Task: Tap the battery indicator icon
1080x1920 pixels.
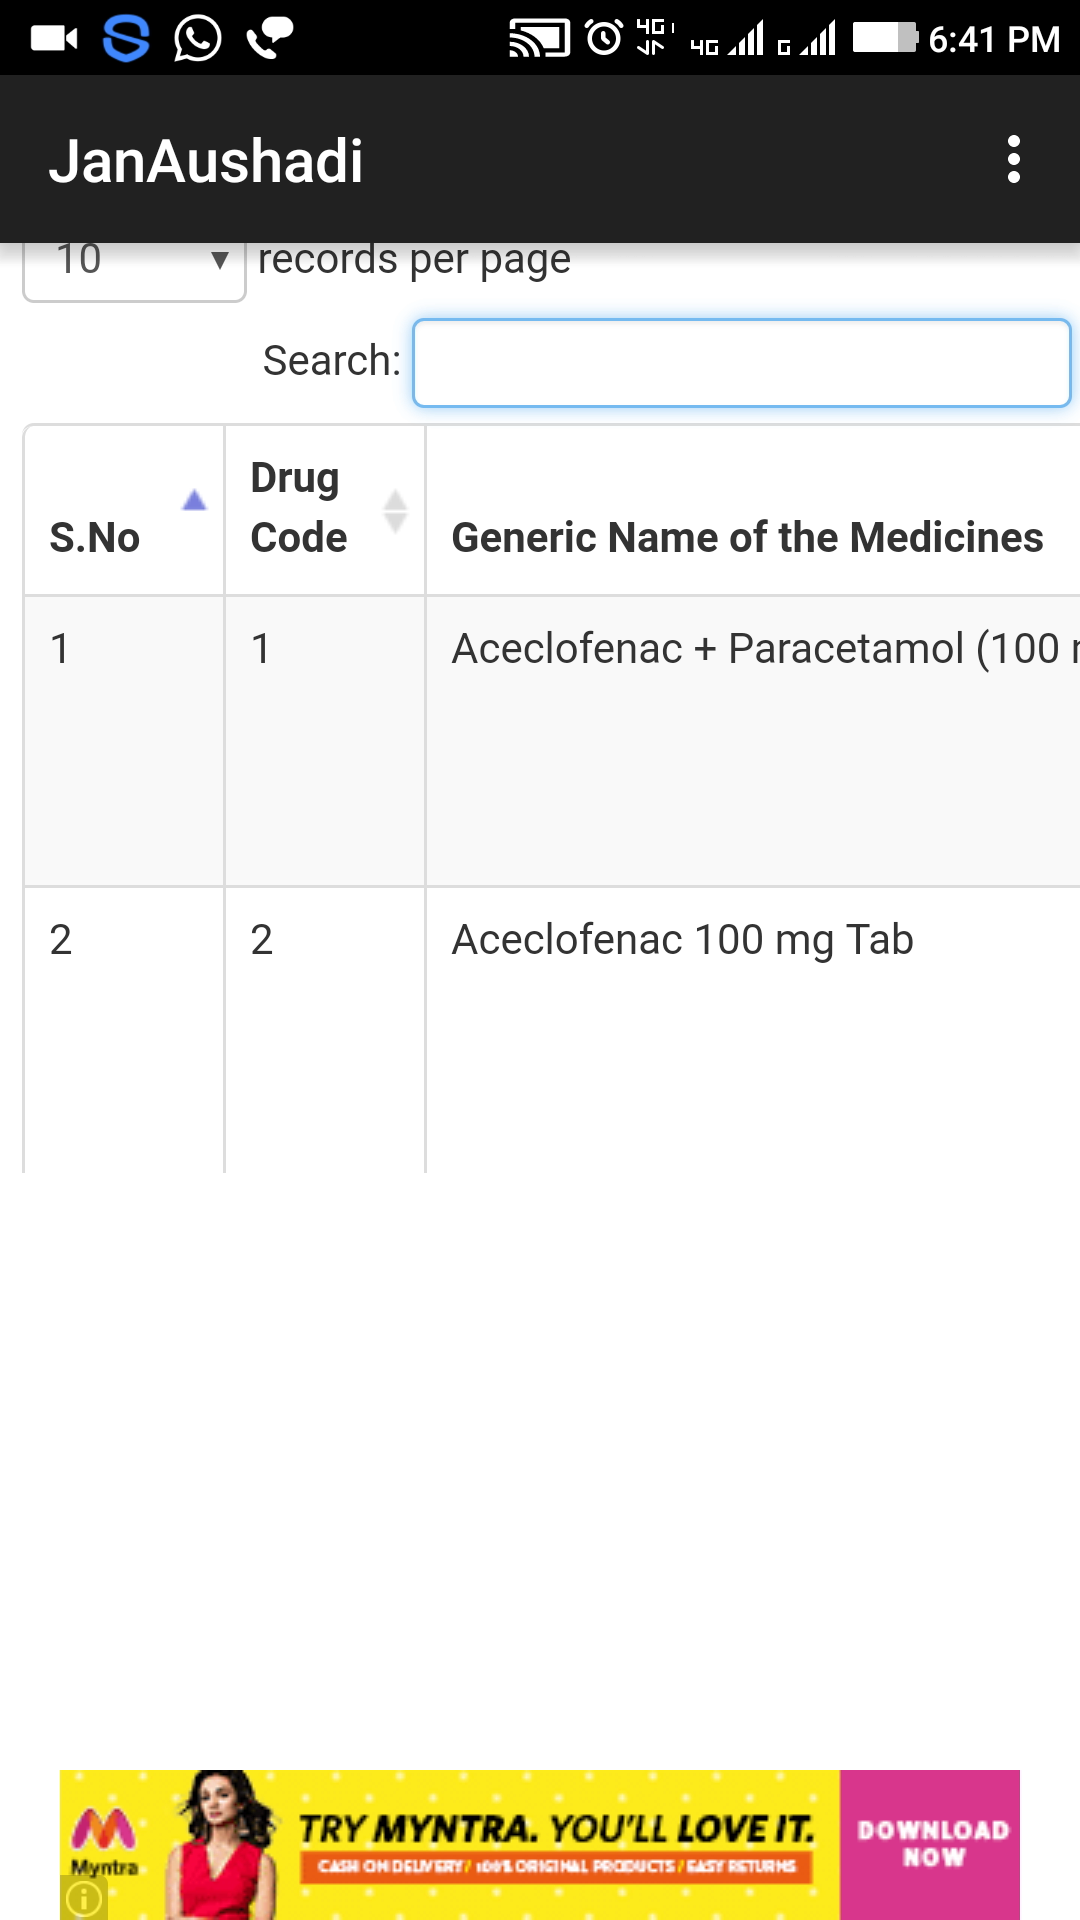Action: [x=885, y=38]
